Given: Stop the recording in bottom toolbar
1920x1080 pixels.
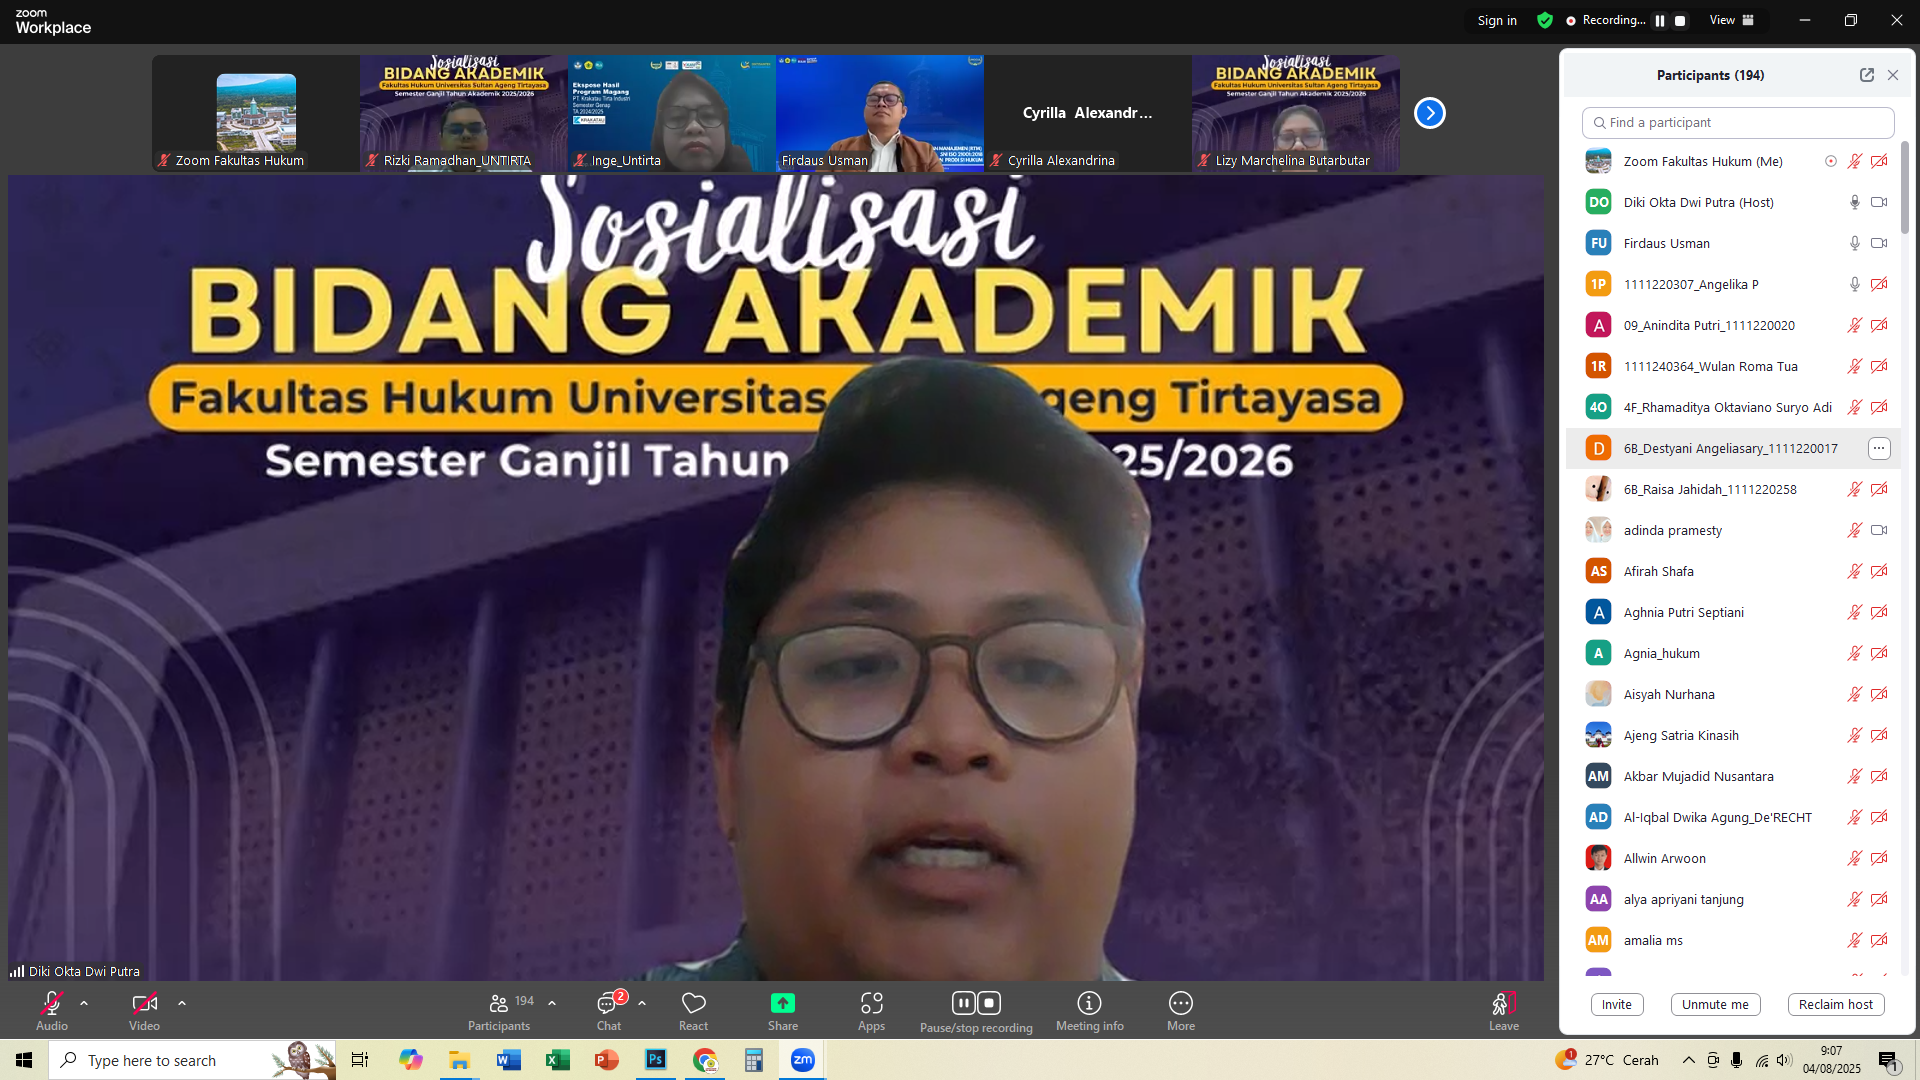Looking at the screenshot, I should click(989, 1003).
